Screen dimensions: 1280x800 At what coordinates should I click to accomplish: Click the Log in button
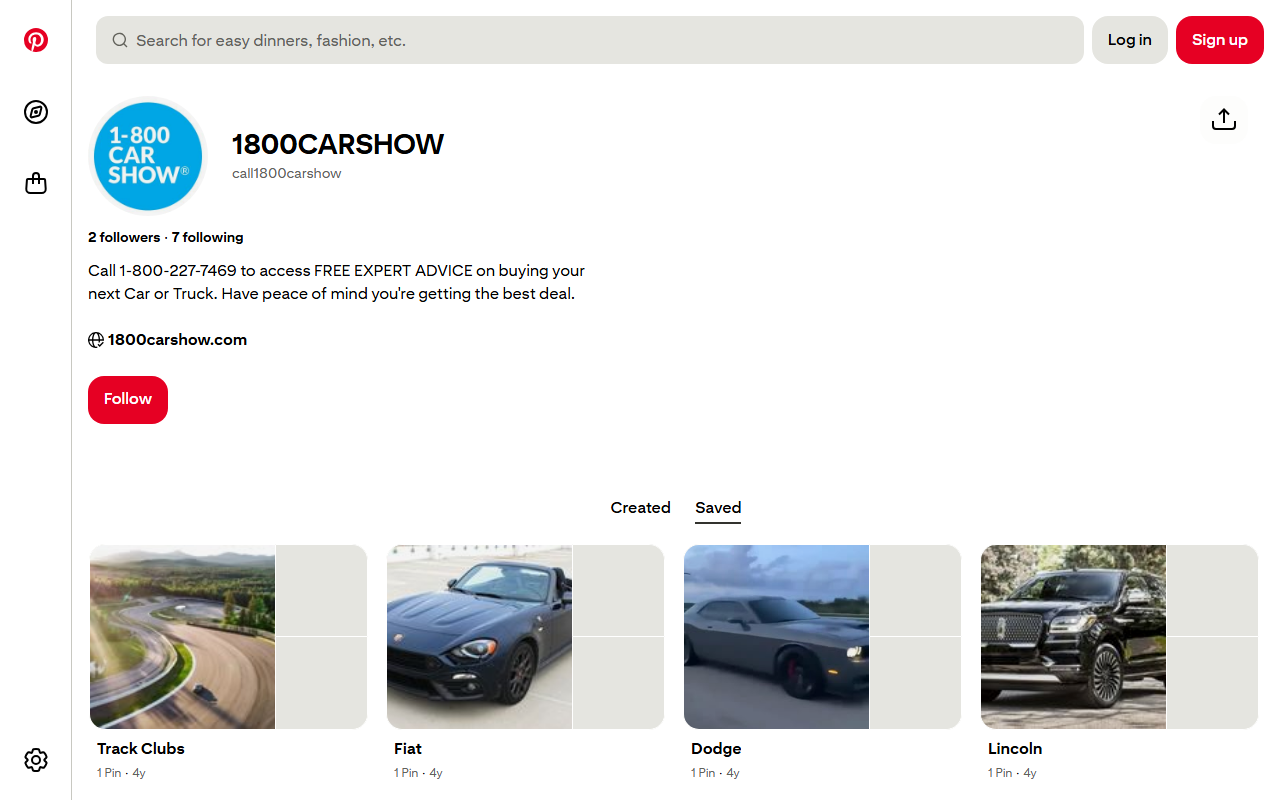tap(1130, 40)
